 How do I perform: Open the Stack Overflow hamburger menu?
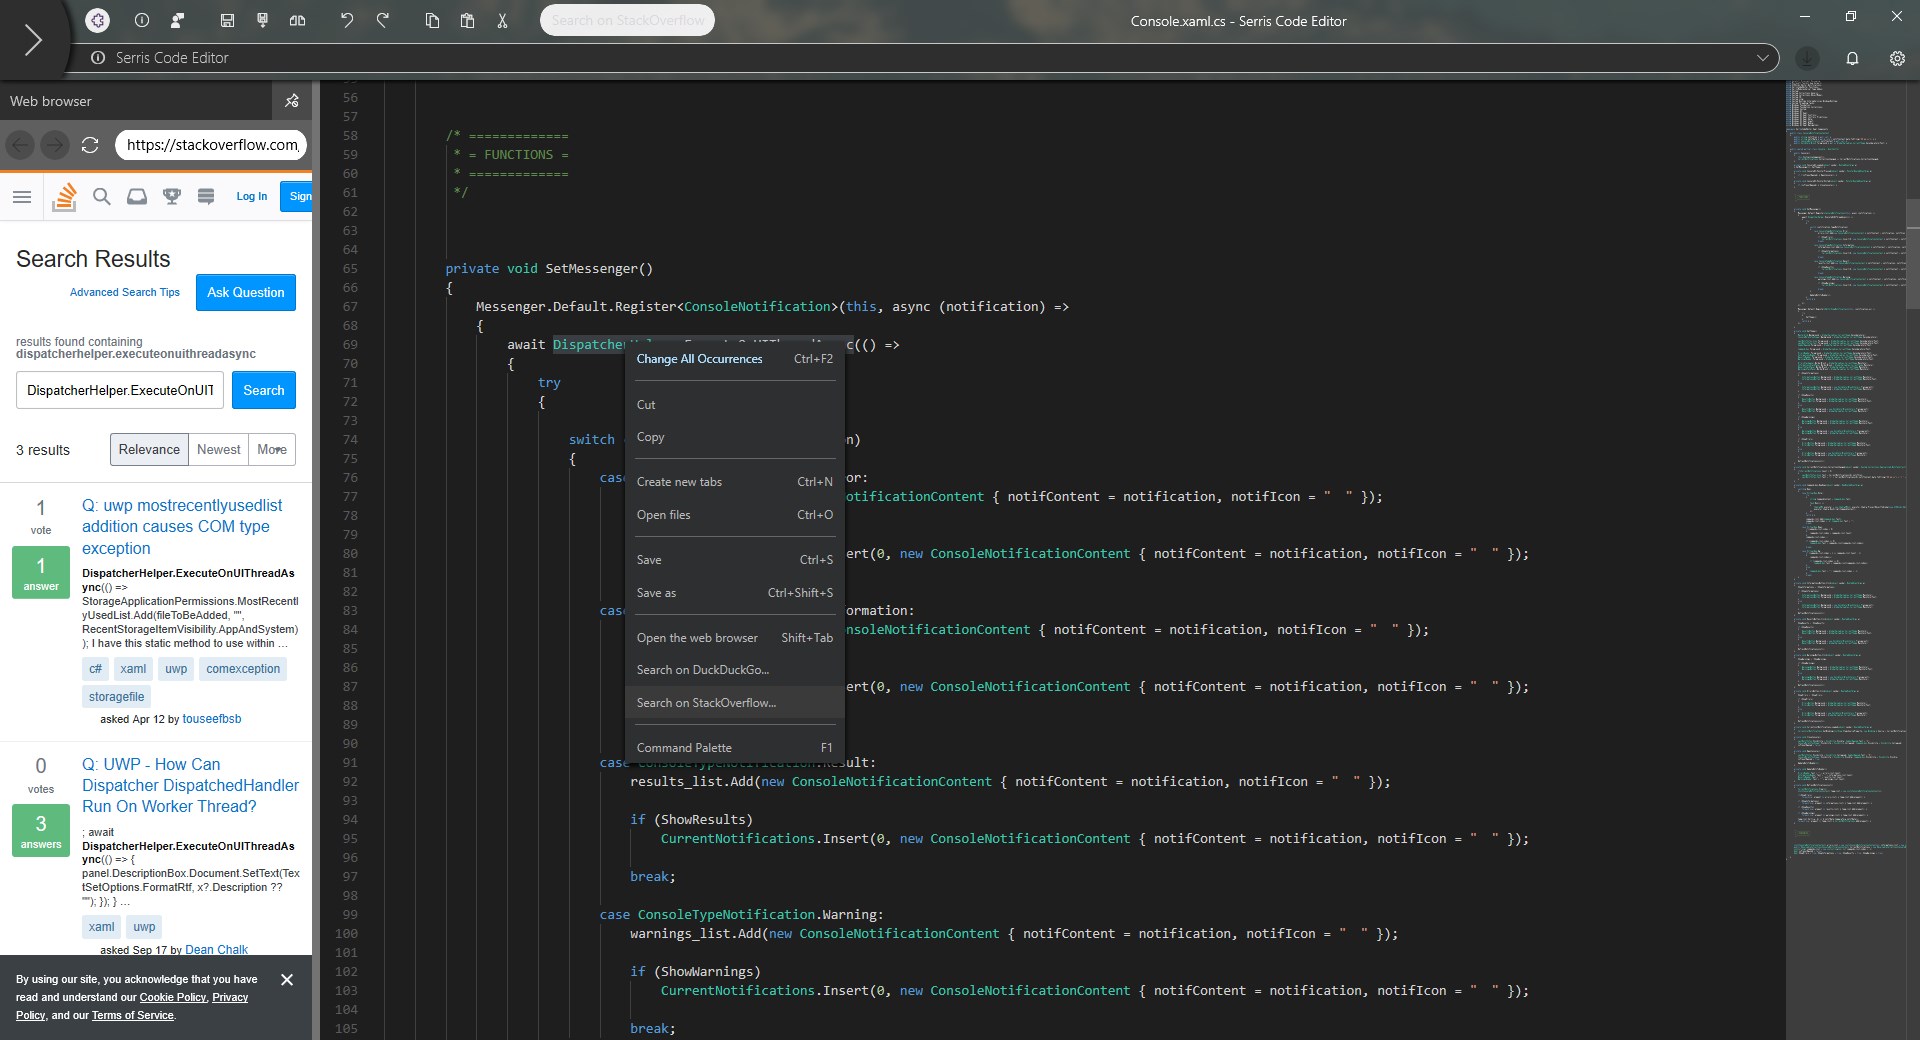coord(22,197)
